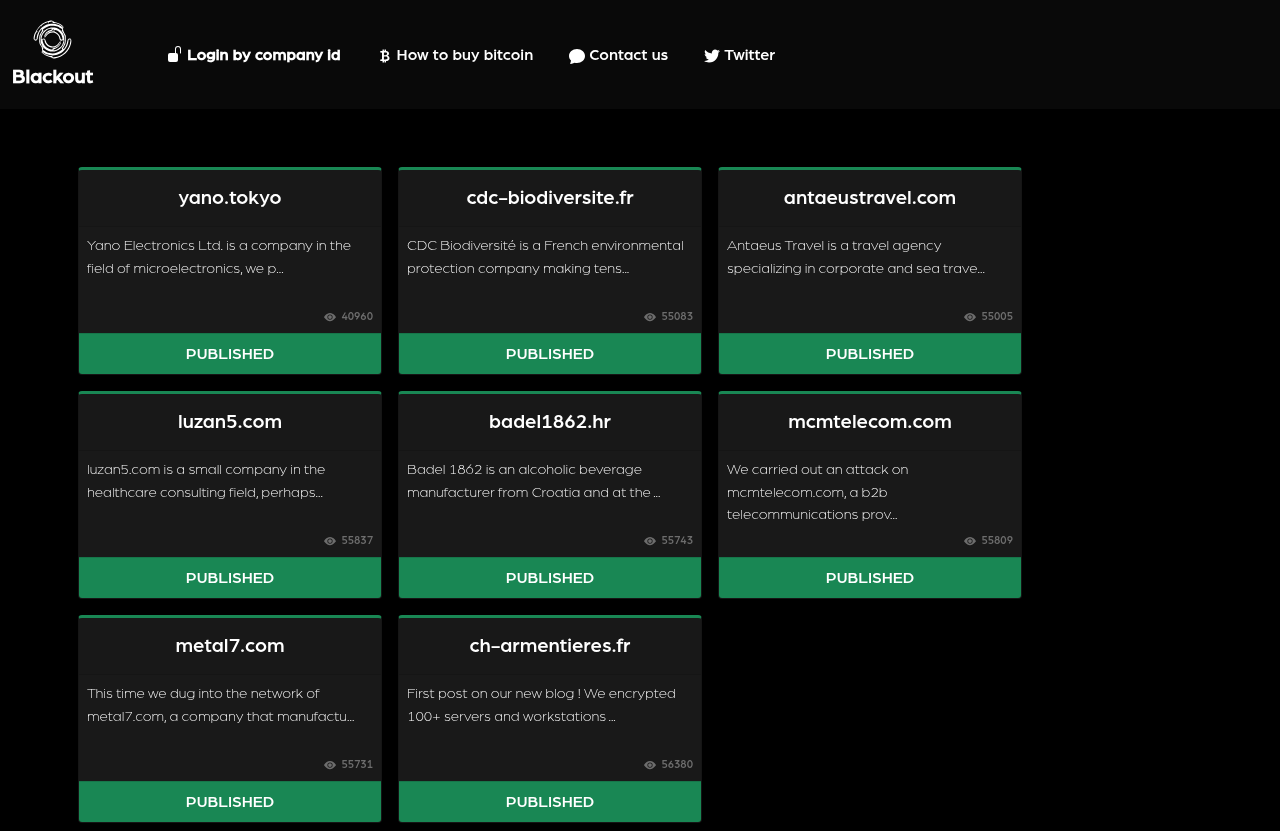Click PUBLISHED button under ch-armentieres.fr
The image size is (1280, 831).
pos(550,802)
